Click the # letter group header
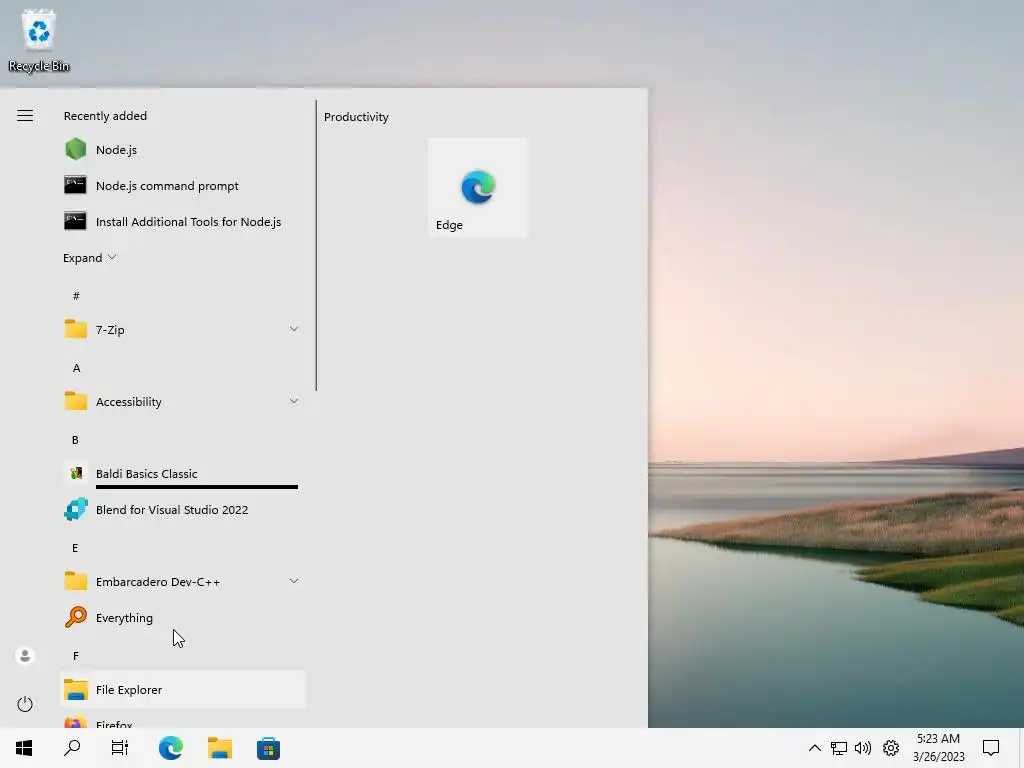 [x=76, y=296]
